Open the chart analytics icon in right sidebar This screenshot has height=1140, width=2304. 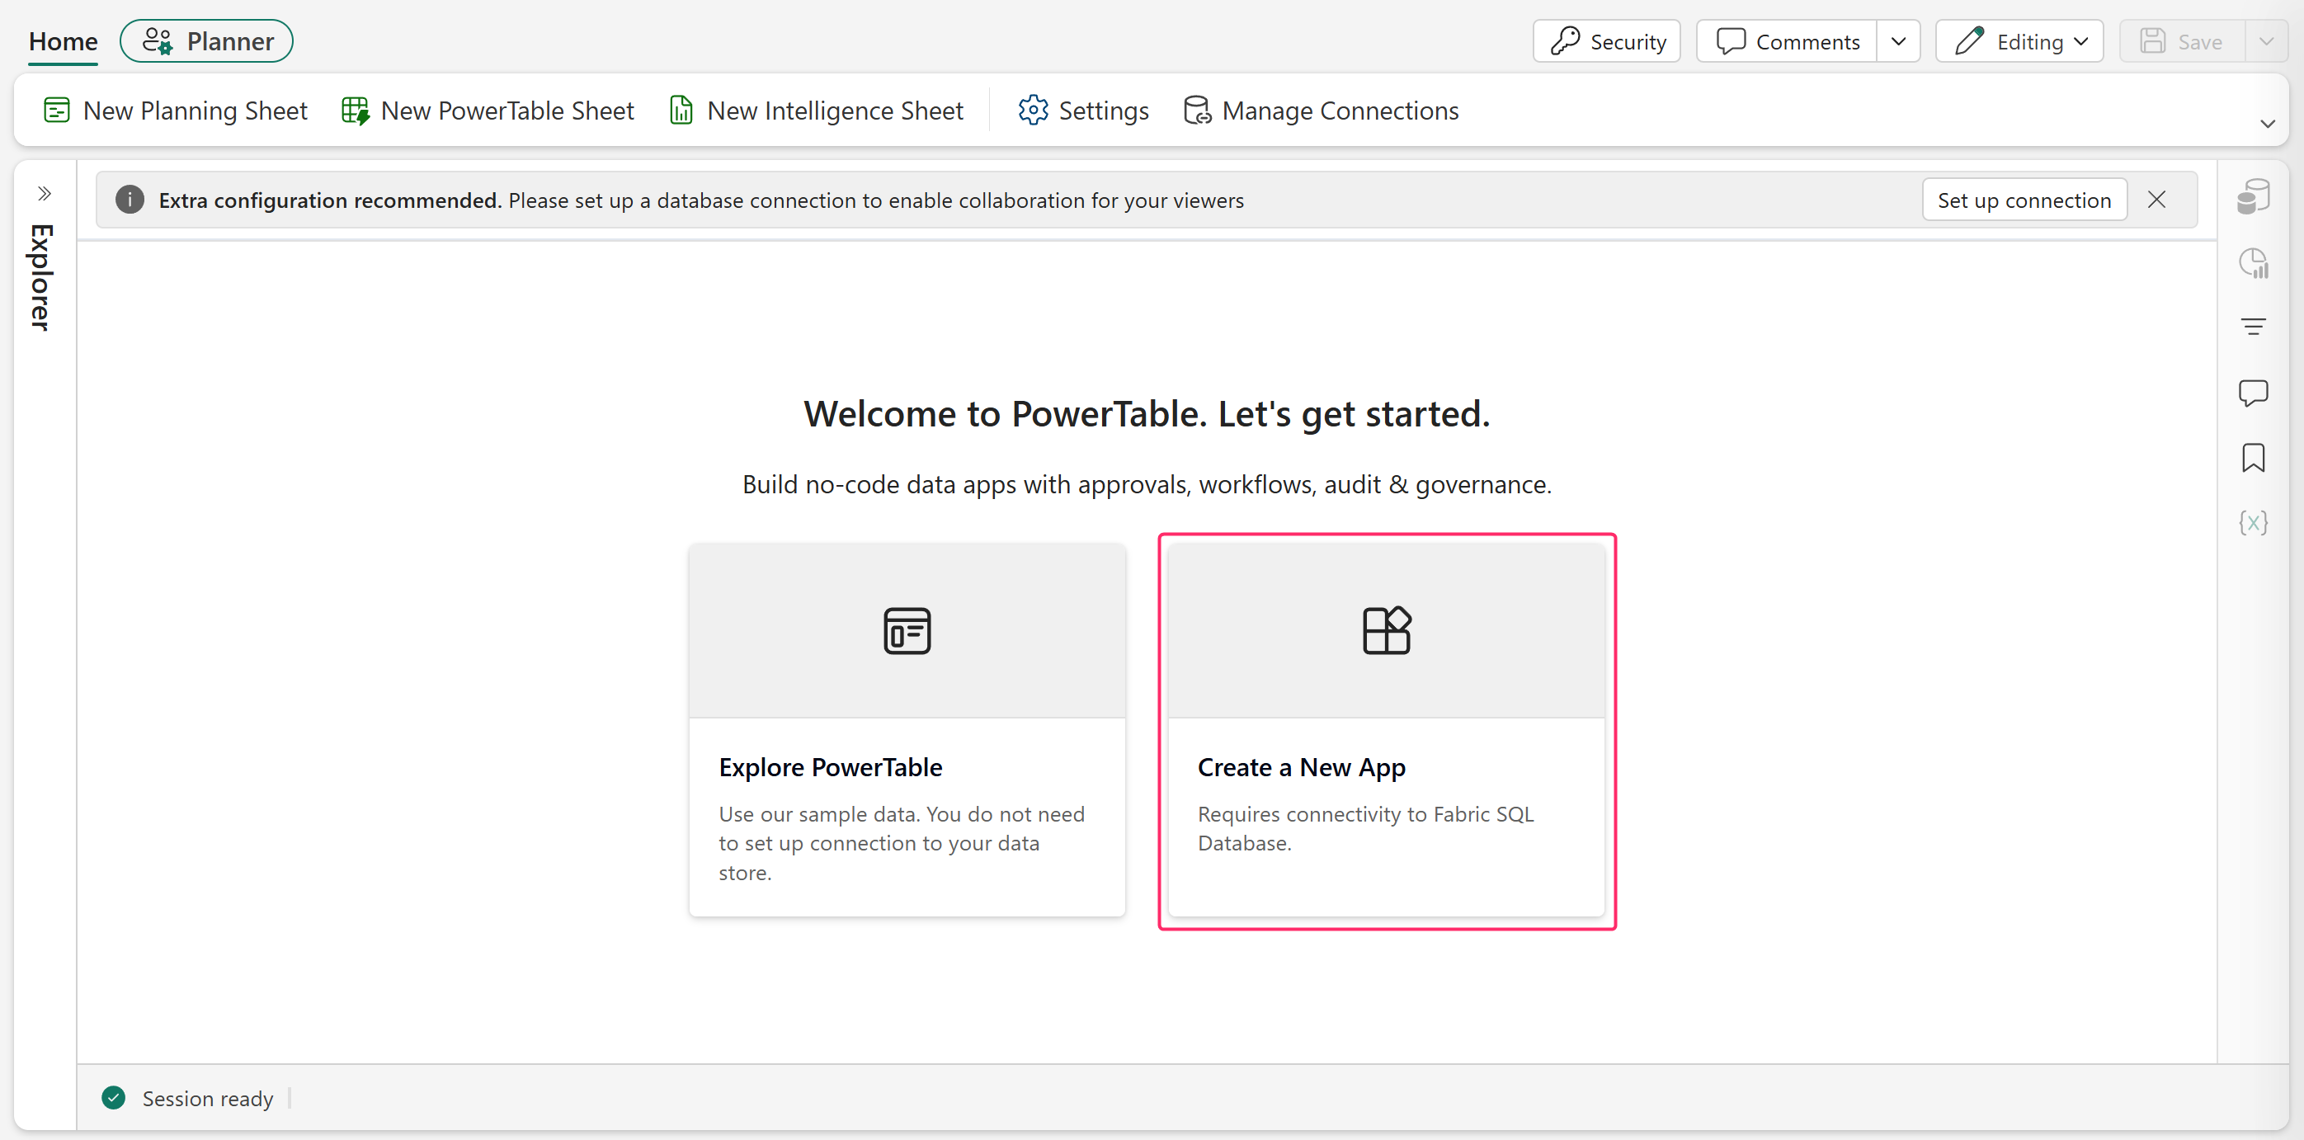click(x=2253, y=263)
